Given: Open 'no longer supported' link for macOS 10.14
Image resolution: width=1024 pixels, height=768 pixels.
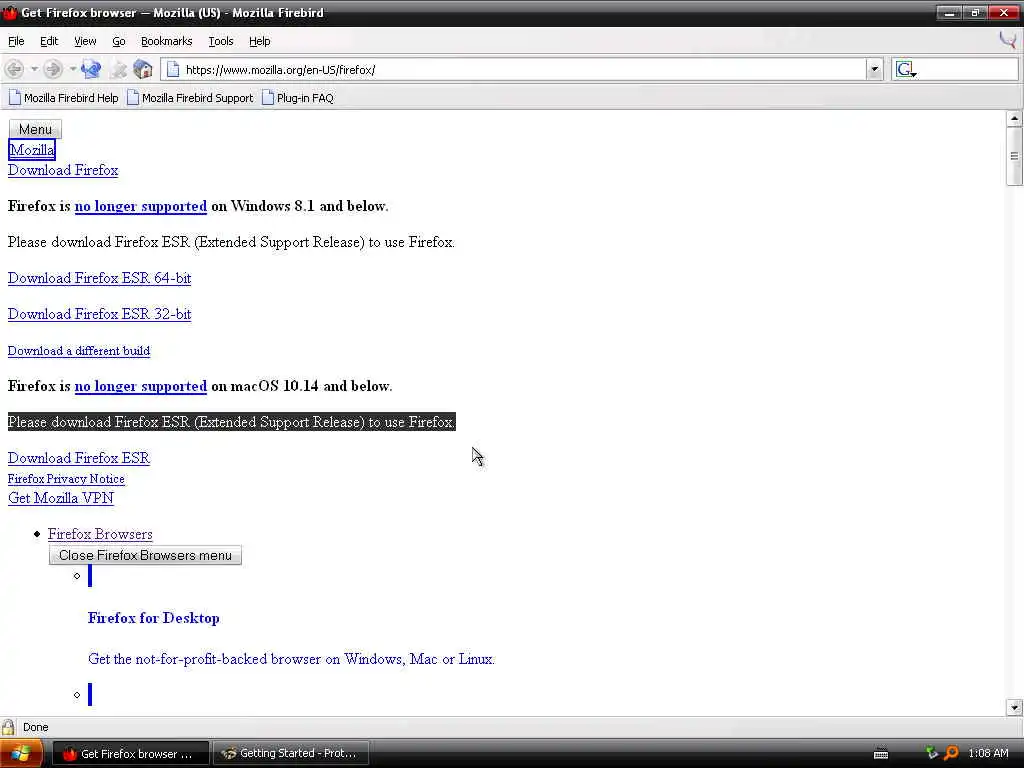Looking at the screenshot, I should (140, 387).
